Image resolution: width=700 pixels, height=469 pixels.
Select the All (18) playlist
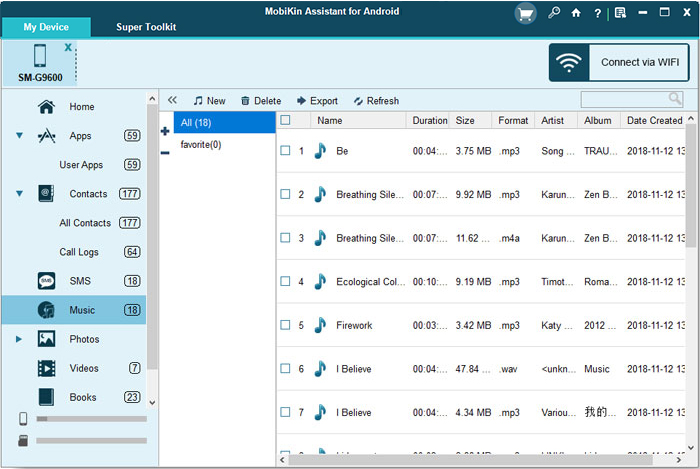point(225,123)
